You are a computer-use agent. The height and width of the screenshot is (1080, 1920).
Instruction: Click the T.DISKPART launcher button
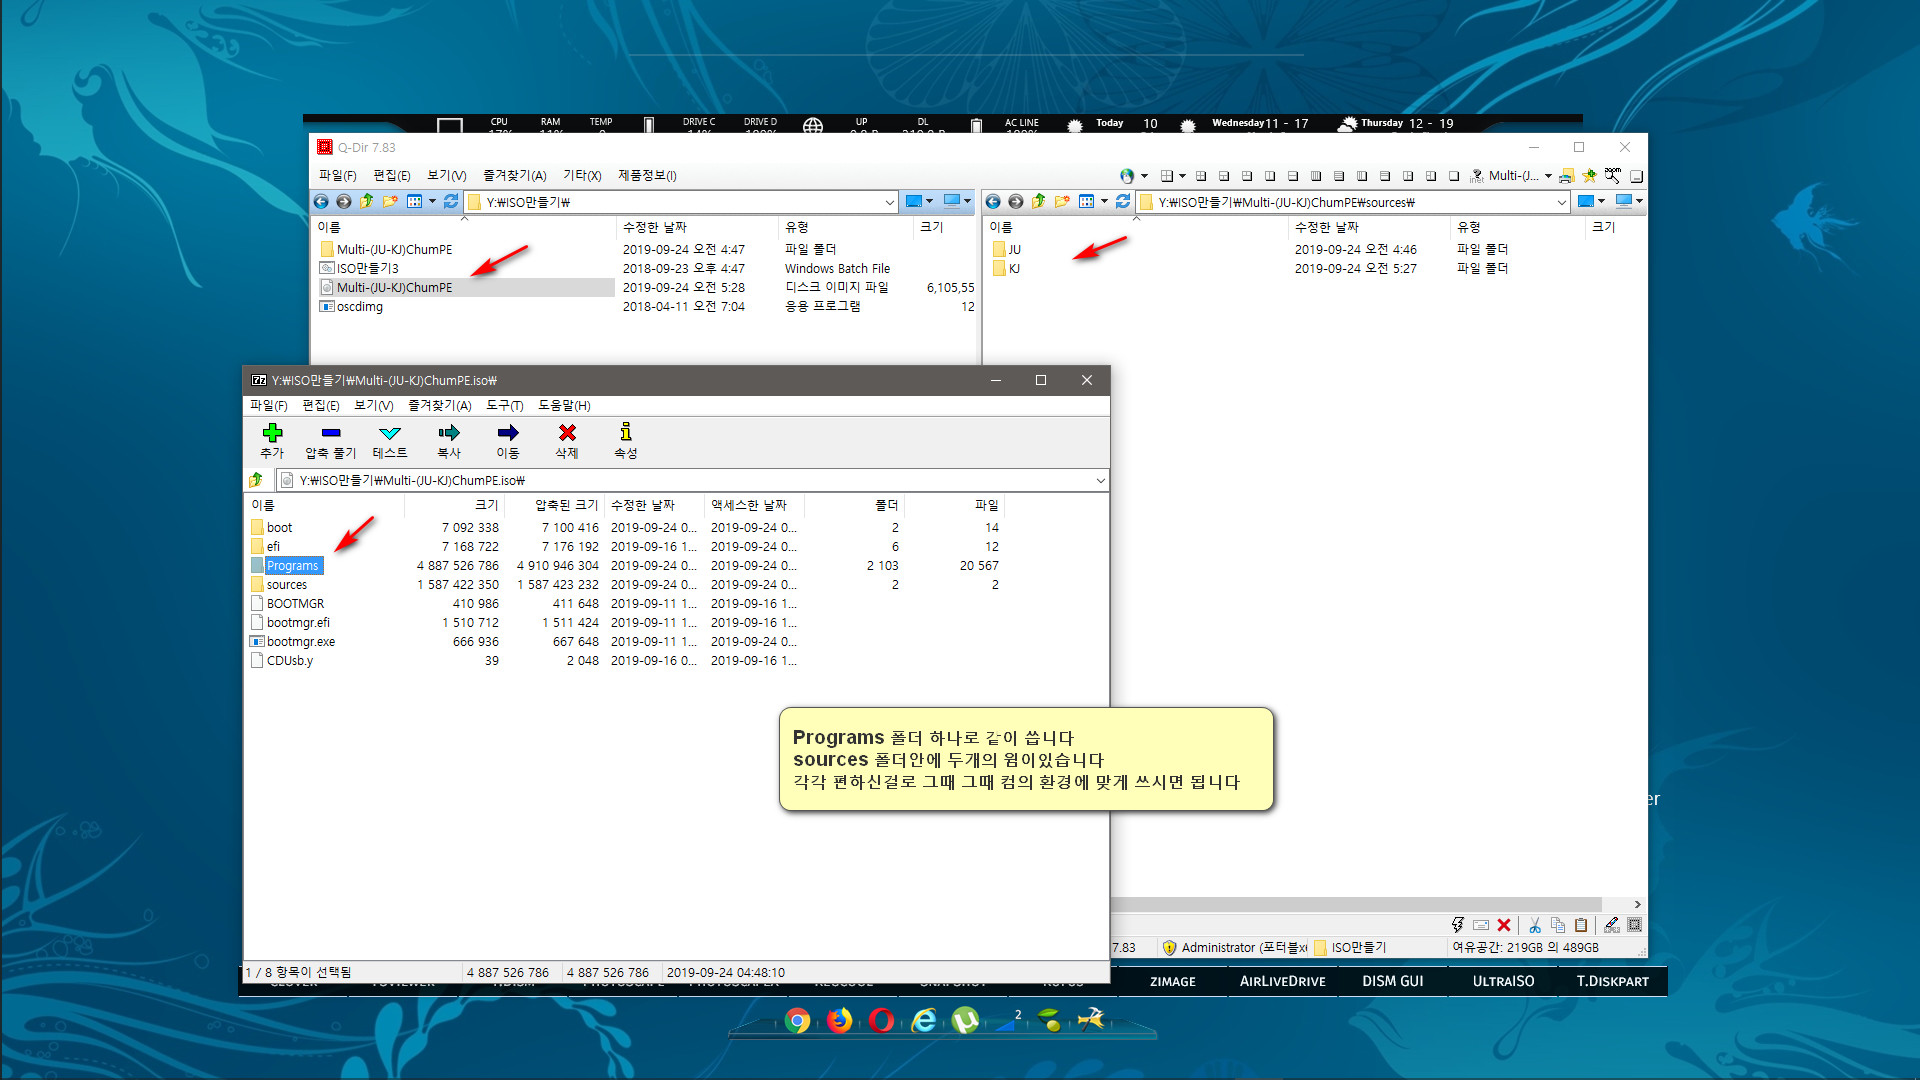(x=1612, y=981)
